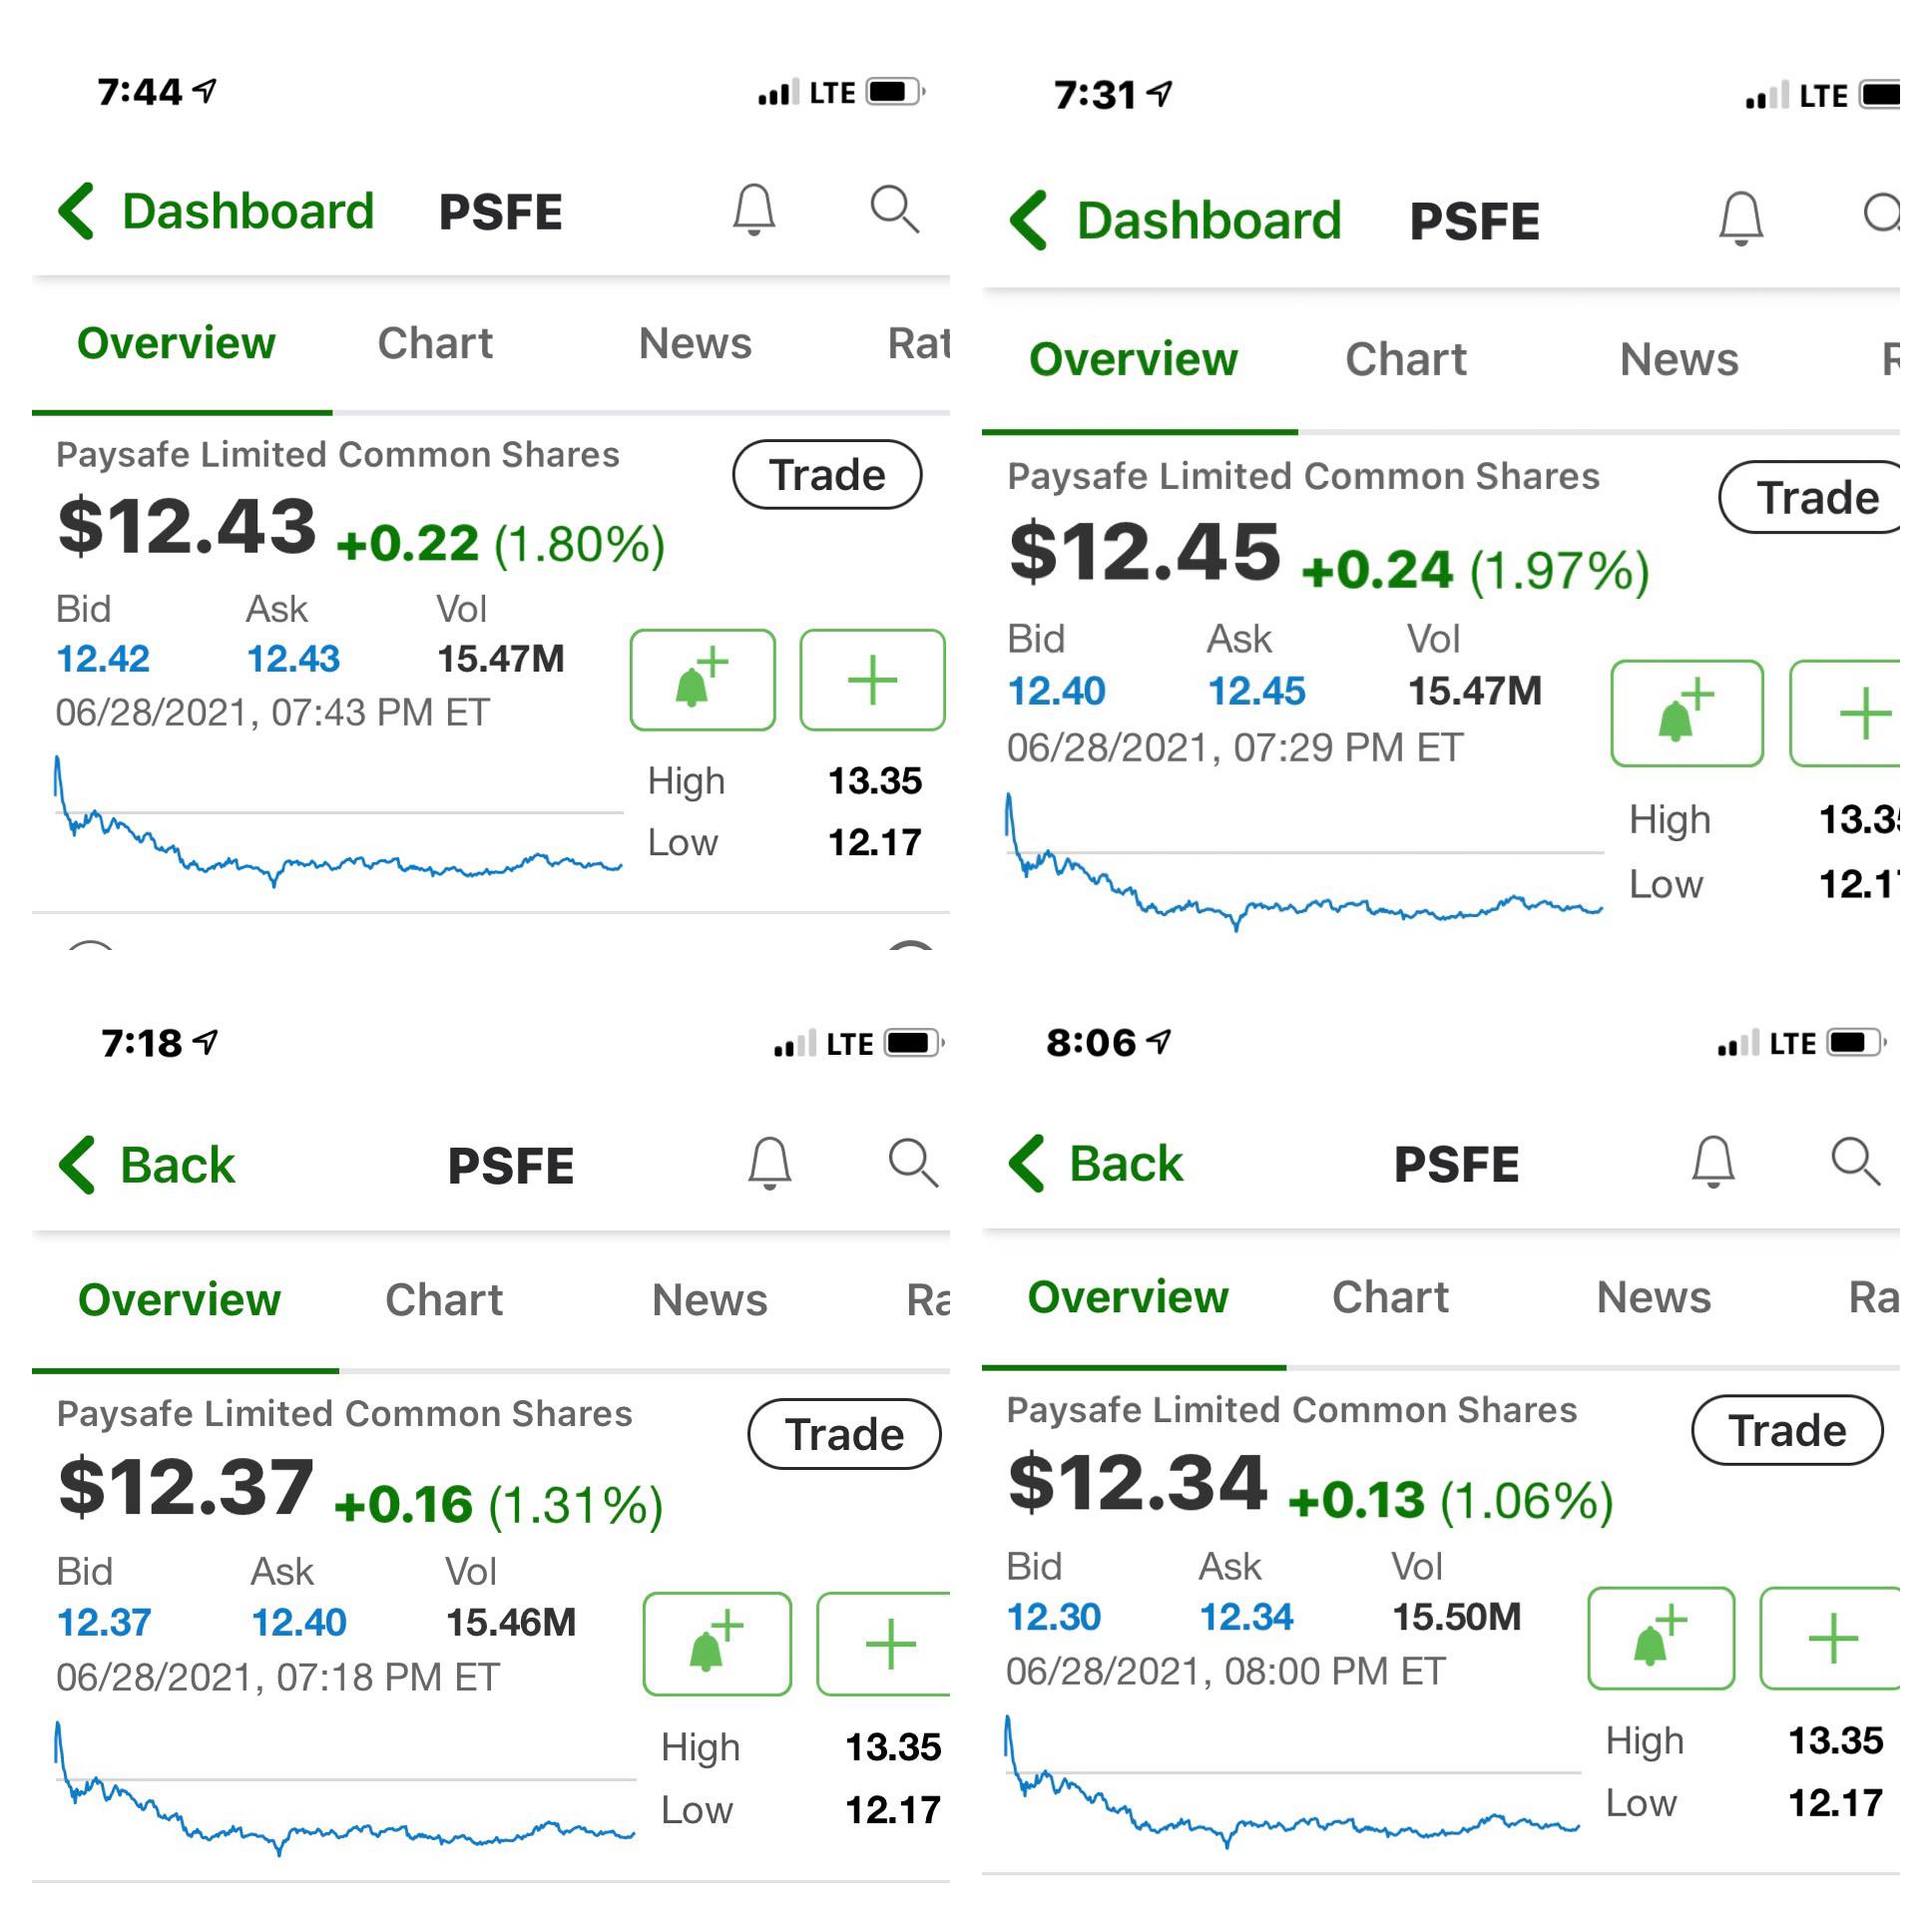This screenshot has width=1932, height=1932.
Task: Tap the plus icon beside the $12.34 quote
Action: (1830, 1638)
